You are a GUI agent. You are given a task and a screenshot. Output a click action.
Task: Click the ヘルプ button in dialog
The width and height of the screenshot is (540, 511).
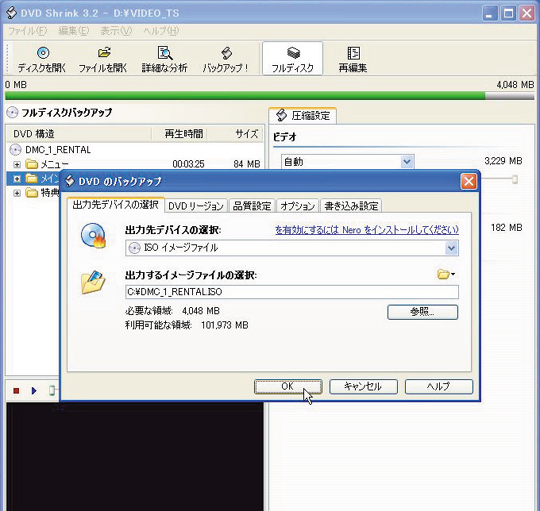439,387
